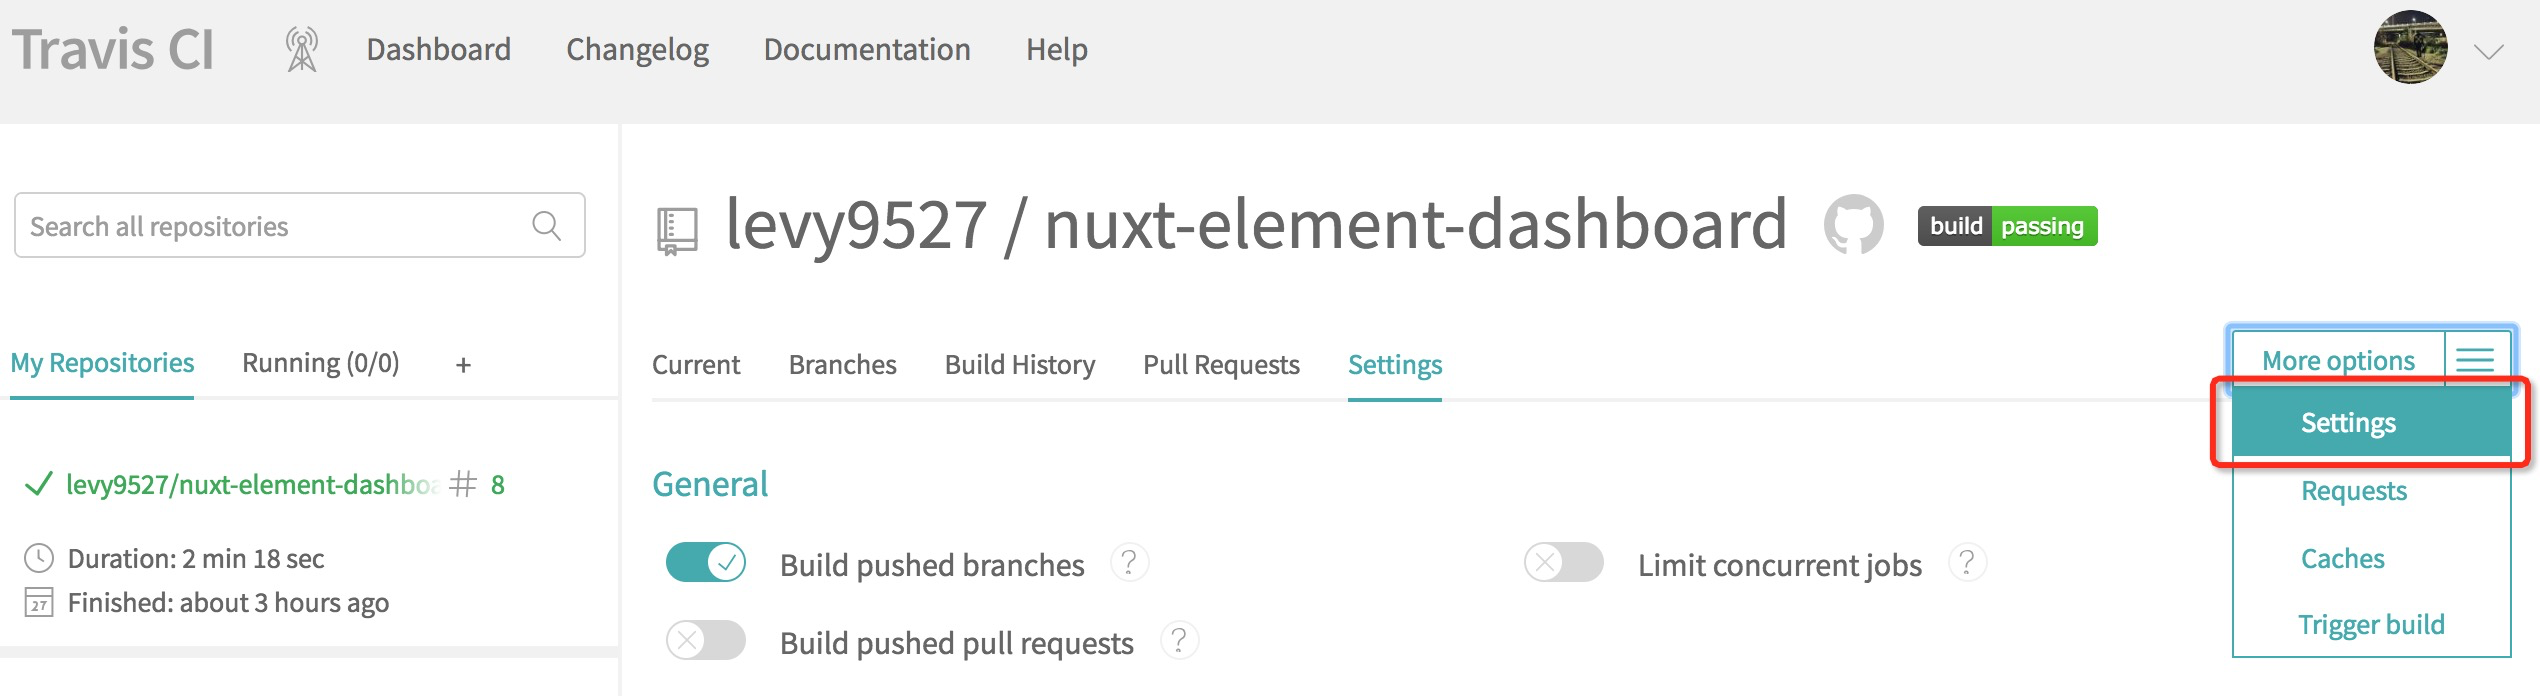Open the repository on GitHub via the Octocat icon
This screenshot has height=696, width=2540.
point(1854,224)
